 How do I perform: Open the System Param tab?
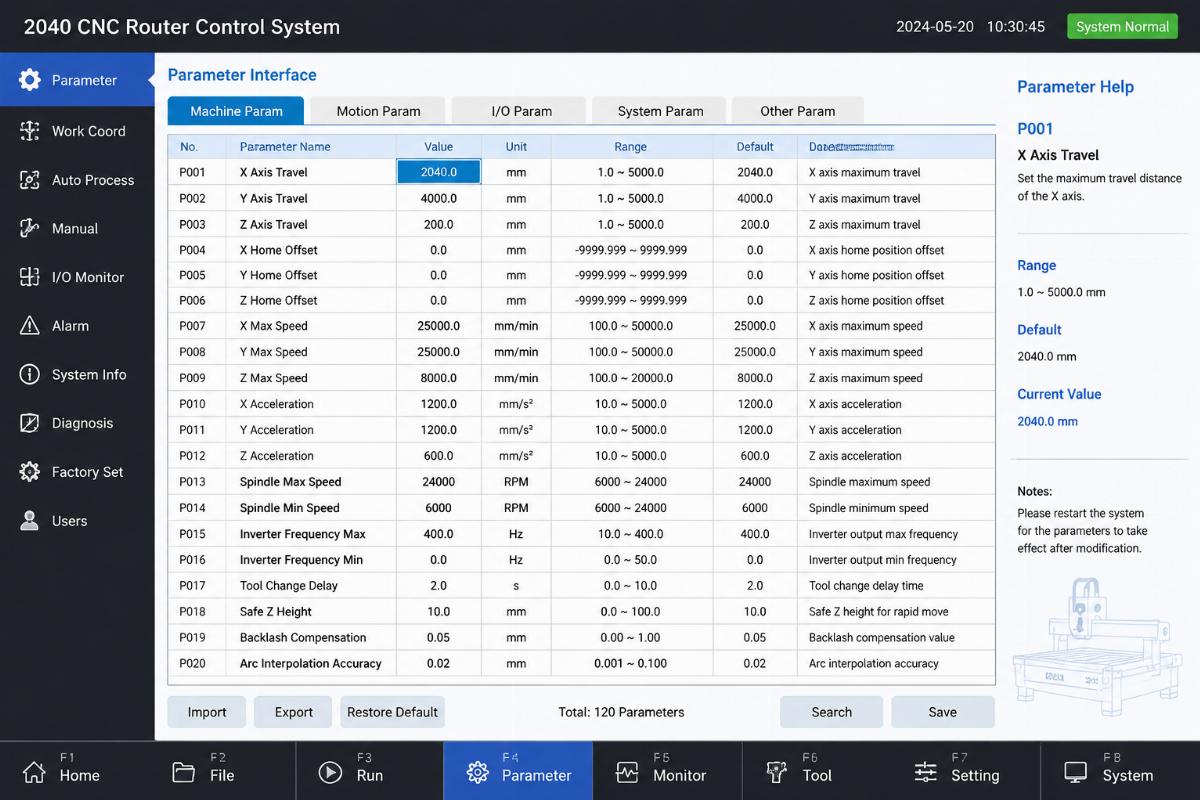[660, 111]
